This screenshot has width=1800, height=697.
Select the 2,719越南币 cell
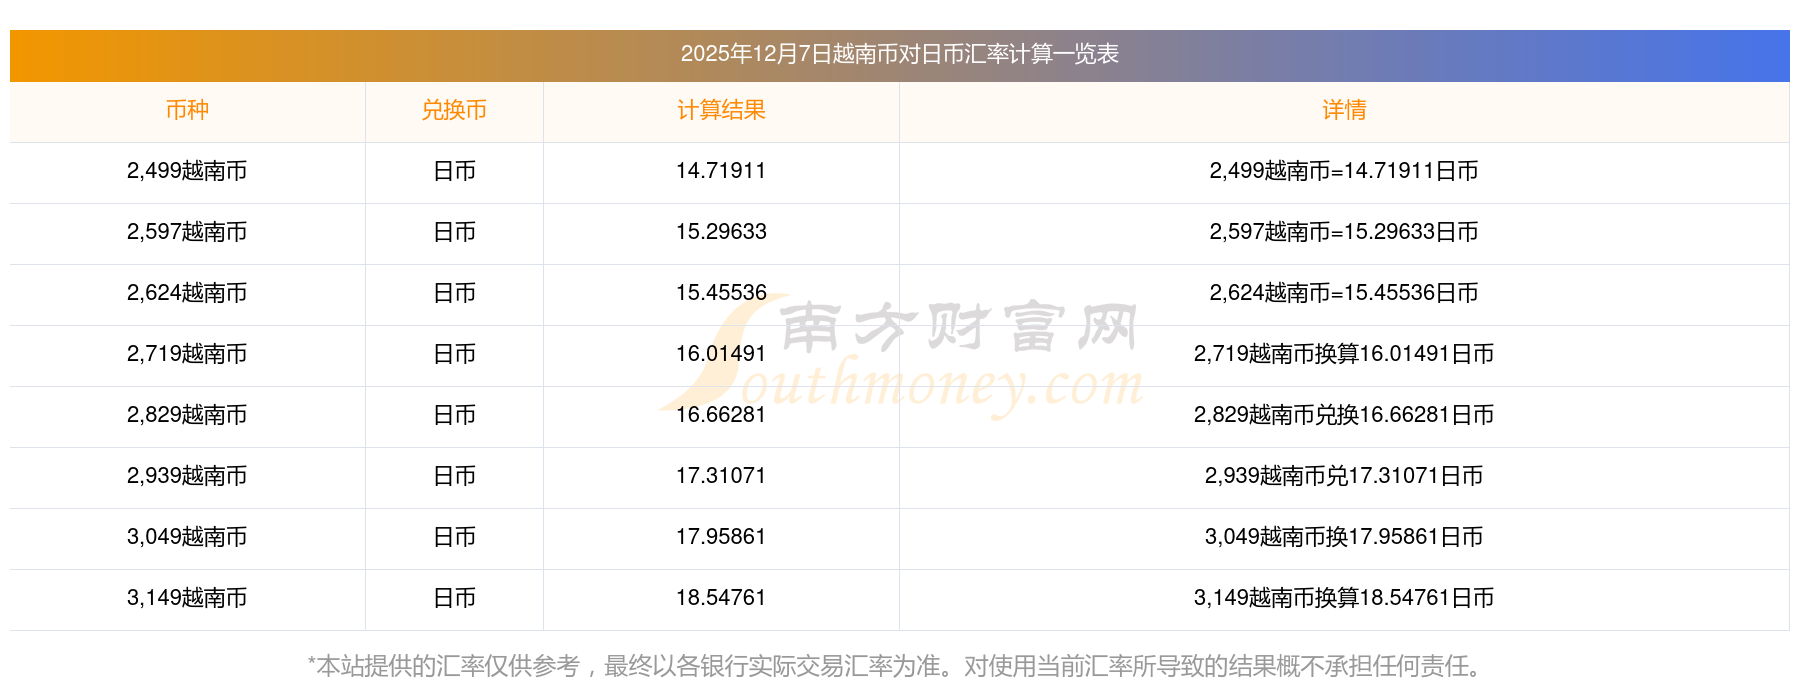(187, 354)
